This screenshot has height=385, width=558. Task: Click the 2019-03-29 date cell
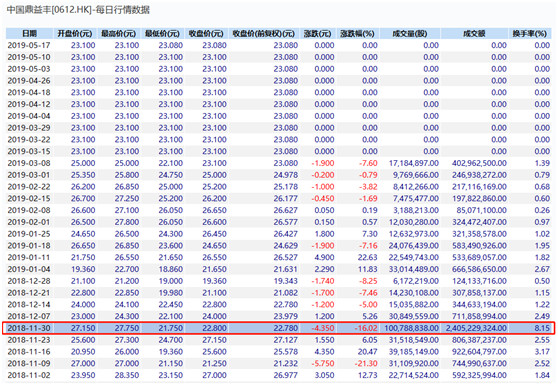pyautogui.click(x=29, y=128)
